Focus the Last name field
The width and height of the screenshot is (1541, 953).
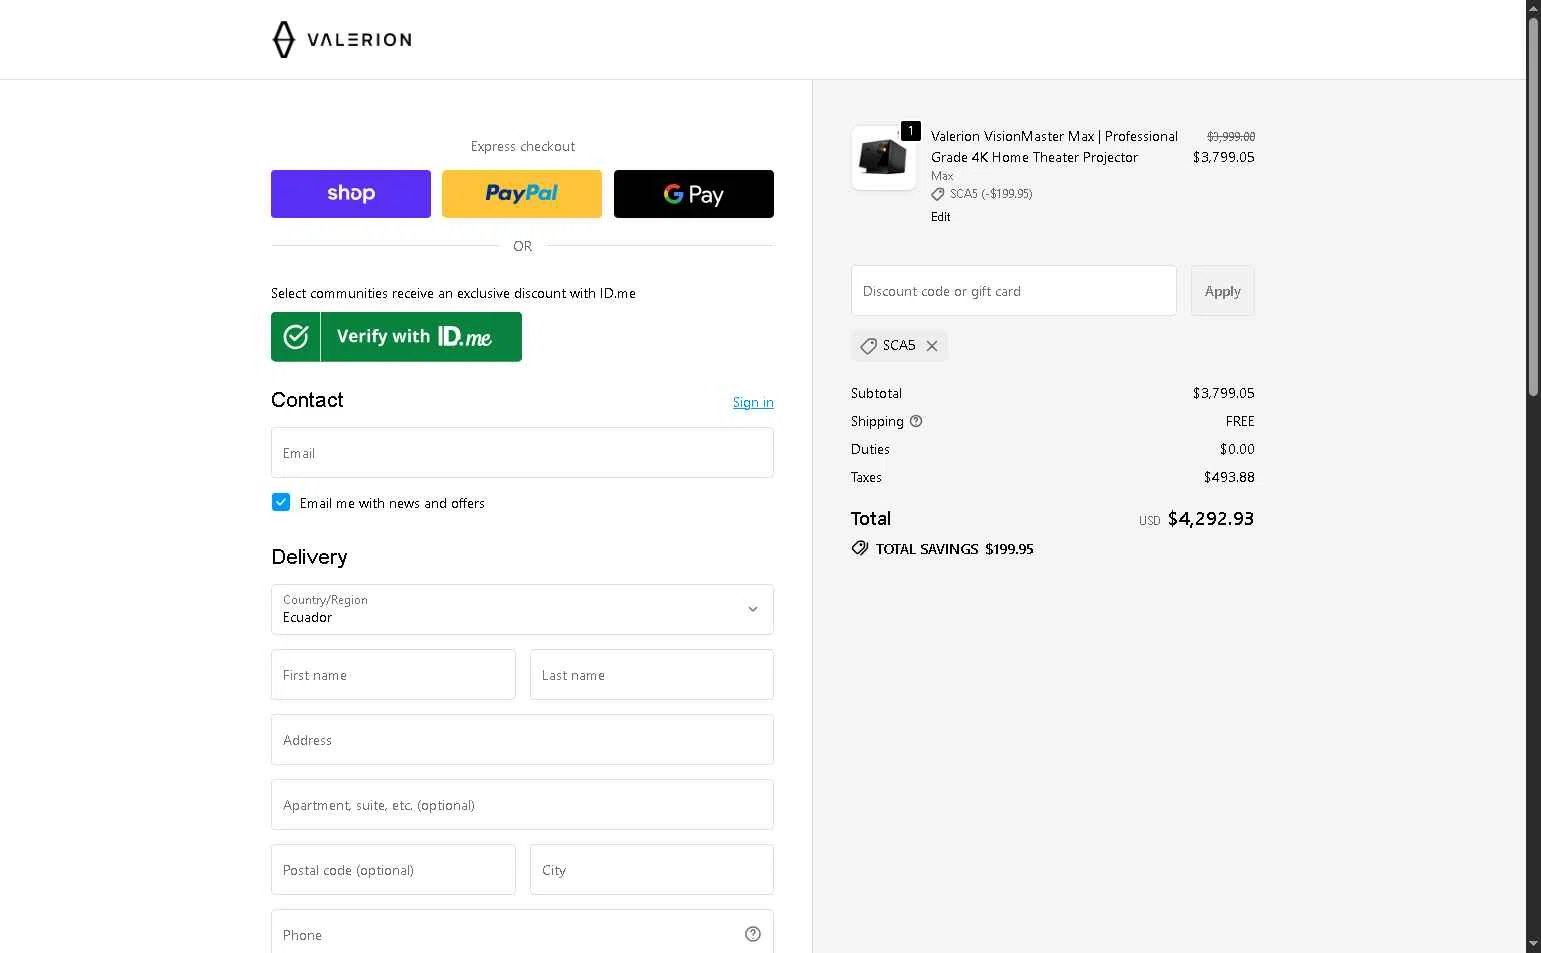click(652, 675)
